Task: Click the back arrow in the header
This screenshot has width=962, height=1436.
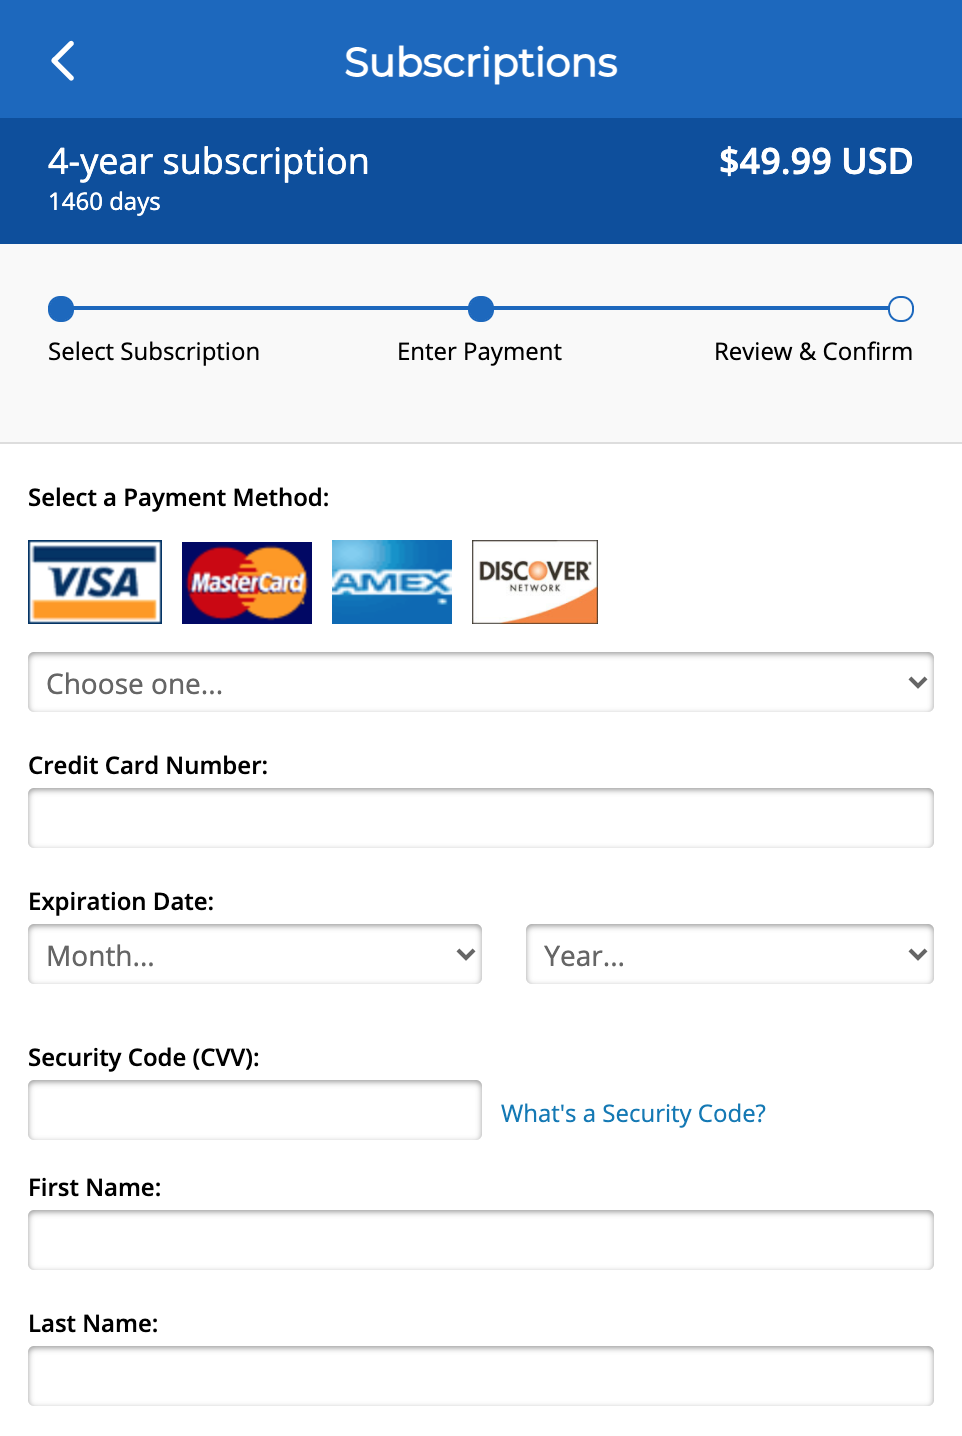Action: [x=62, y=60]
